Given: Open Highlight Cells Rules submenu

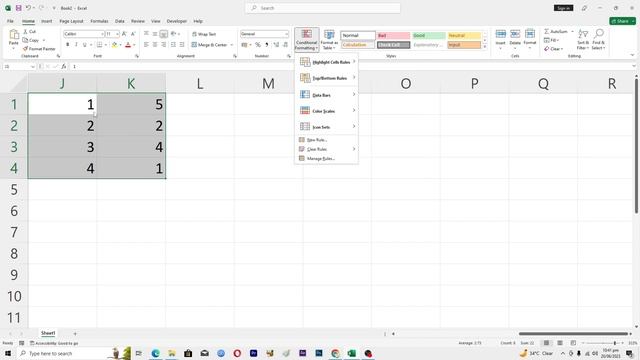Looking at the screenshot, I should (327, 62).
